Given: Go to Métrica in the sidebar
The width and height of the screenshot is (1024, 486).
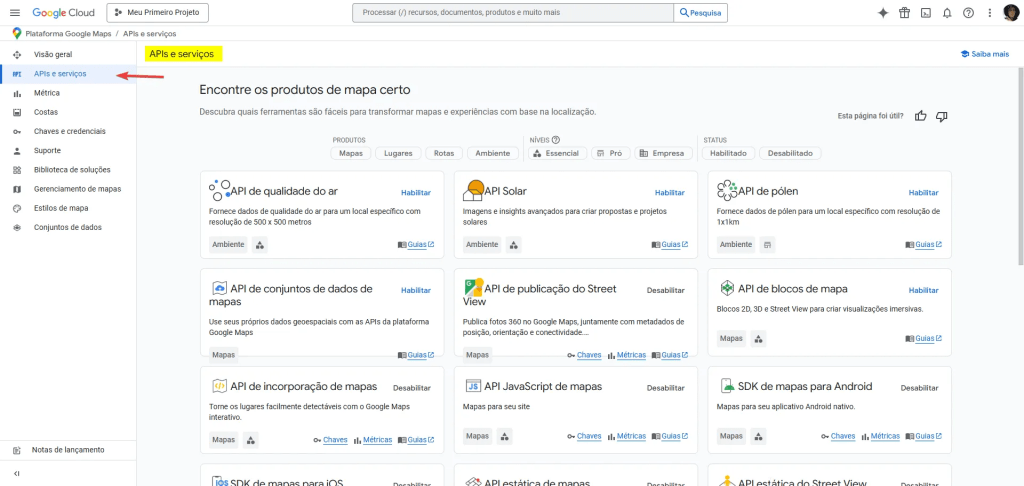Looking at the screenshot, I should (46, 93).
